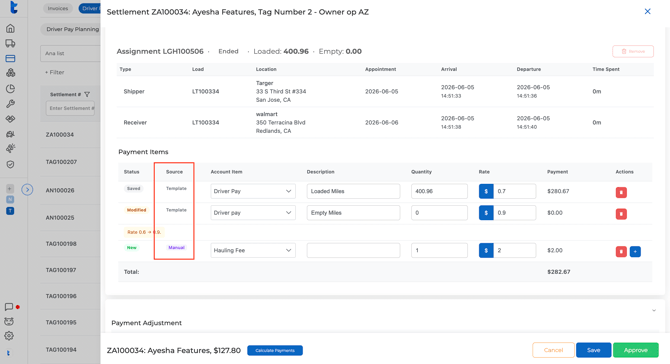The height and width of the screenshot is (364, 670).
Task: Switch to the Invoices tab
Action: pyautogui.click(x=58, y=9)
